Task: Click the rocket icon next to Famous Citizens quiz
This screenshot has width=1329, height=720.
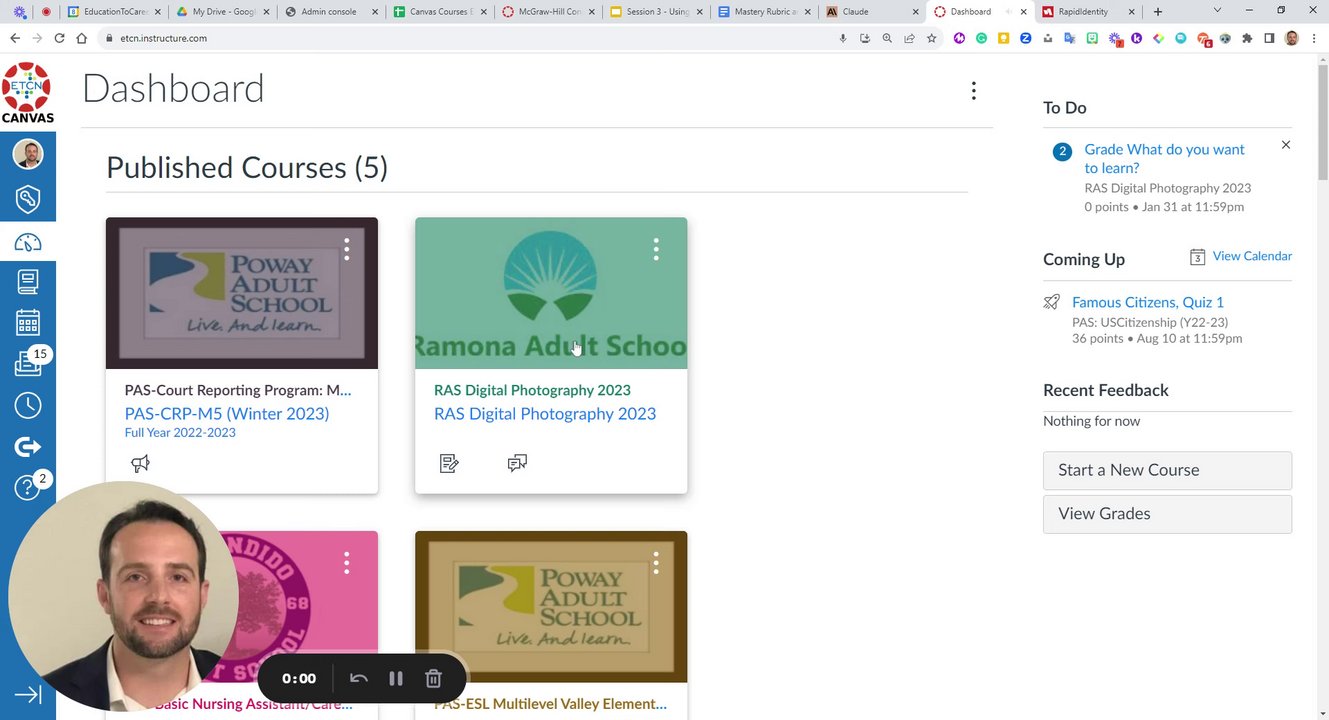Action: (1051, 302)
